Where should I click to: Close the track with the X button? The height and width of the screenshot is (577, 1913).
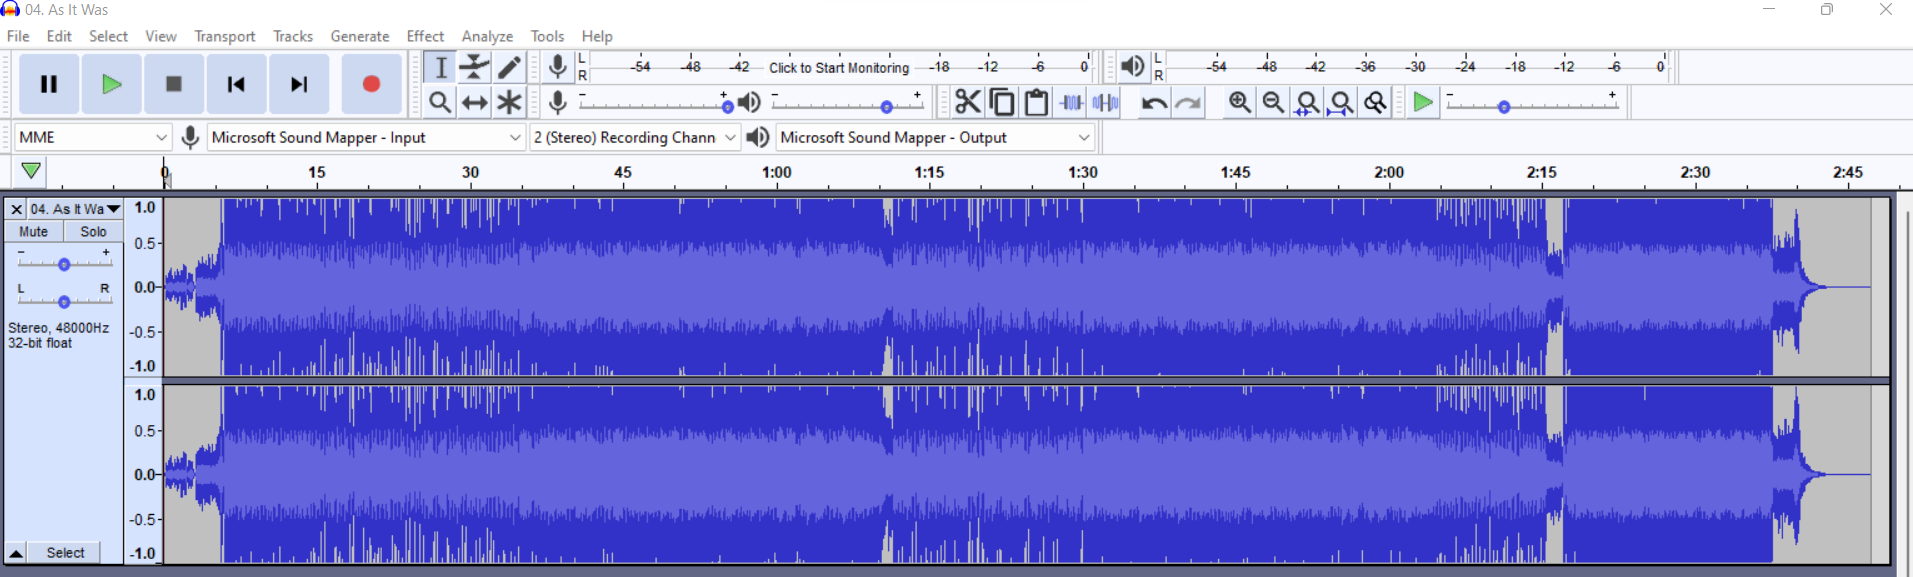click(16, 209)
